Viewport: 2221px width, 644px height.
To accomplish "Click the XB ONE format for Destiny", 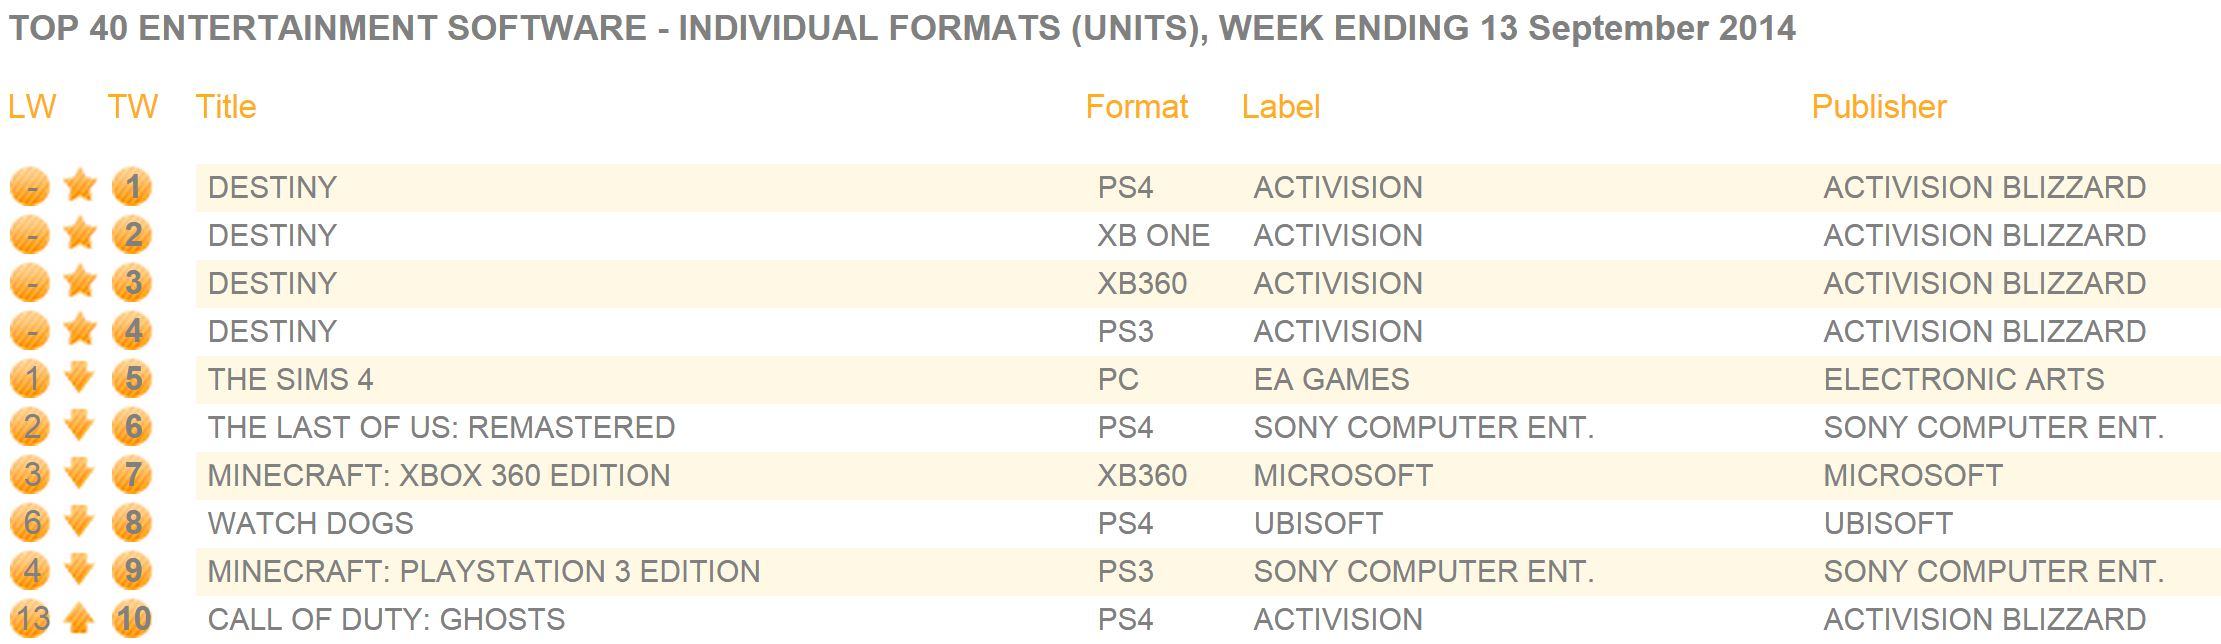I will pyautogui.click(x=1154, y=235).
